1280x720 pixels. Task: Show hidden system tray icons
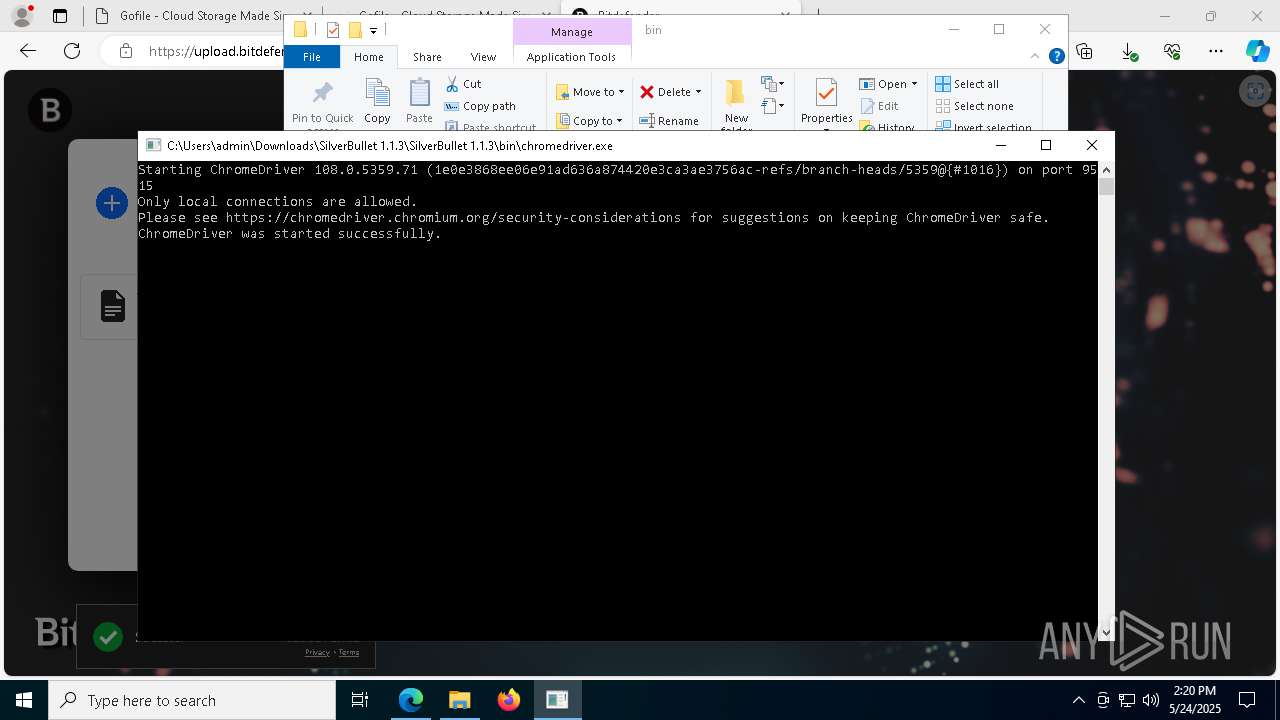click(1078, 700)
